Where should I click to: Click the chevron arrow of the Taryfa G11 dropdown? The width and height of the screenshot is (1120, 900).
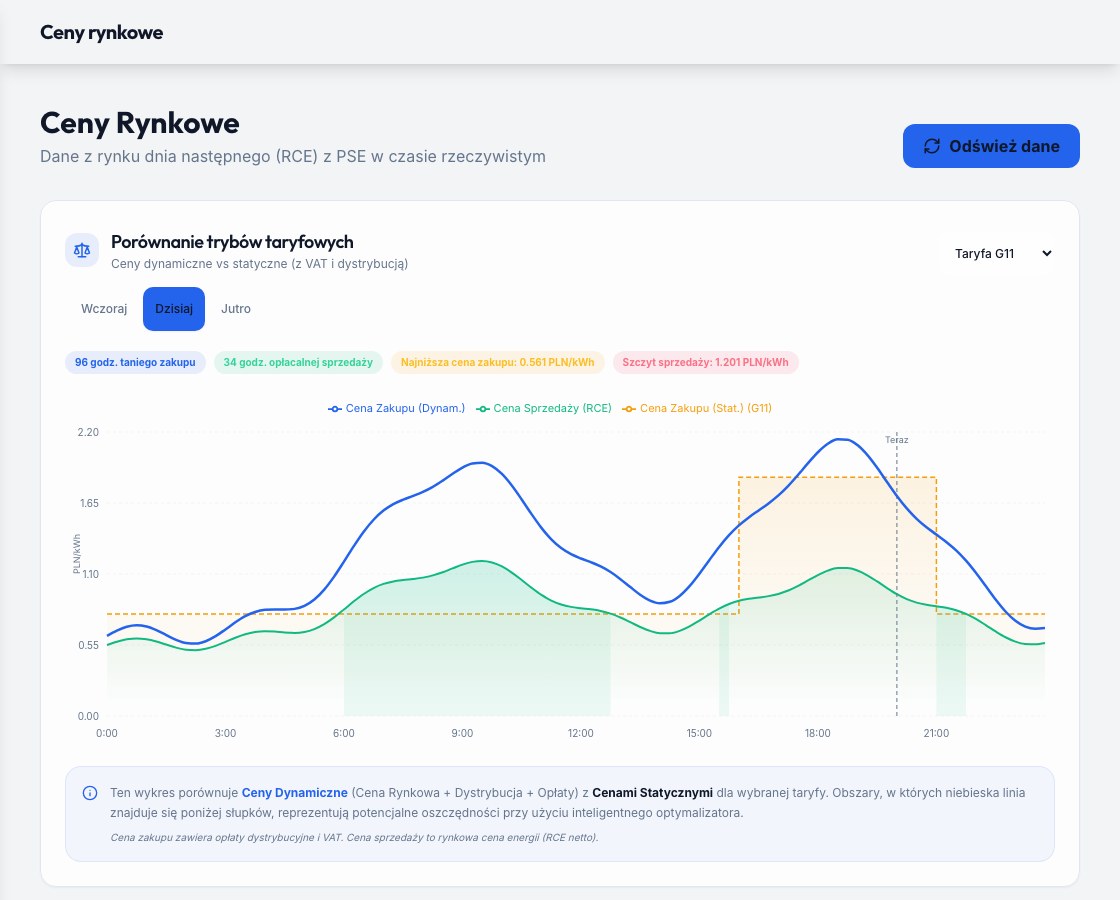tap(1046, 253)
